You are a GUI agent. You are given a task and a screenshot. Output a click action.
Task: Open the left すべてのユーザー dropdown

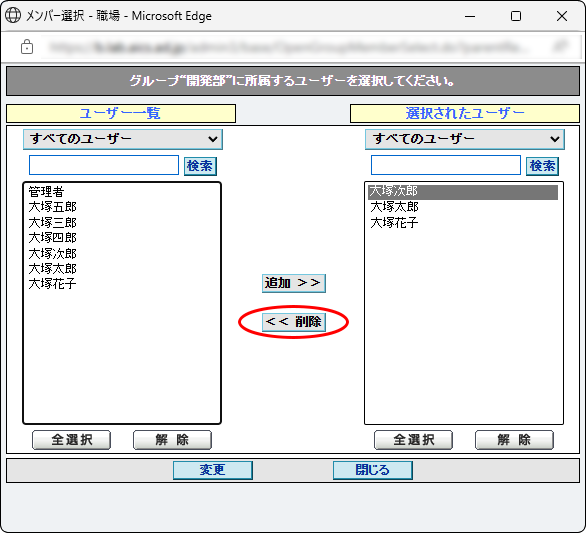(x=123, y=139)
